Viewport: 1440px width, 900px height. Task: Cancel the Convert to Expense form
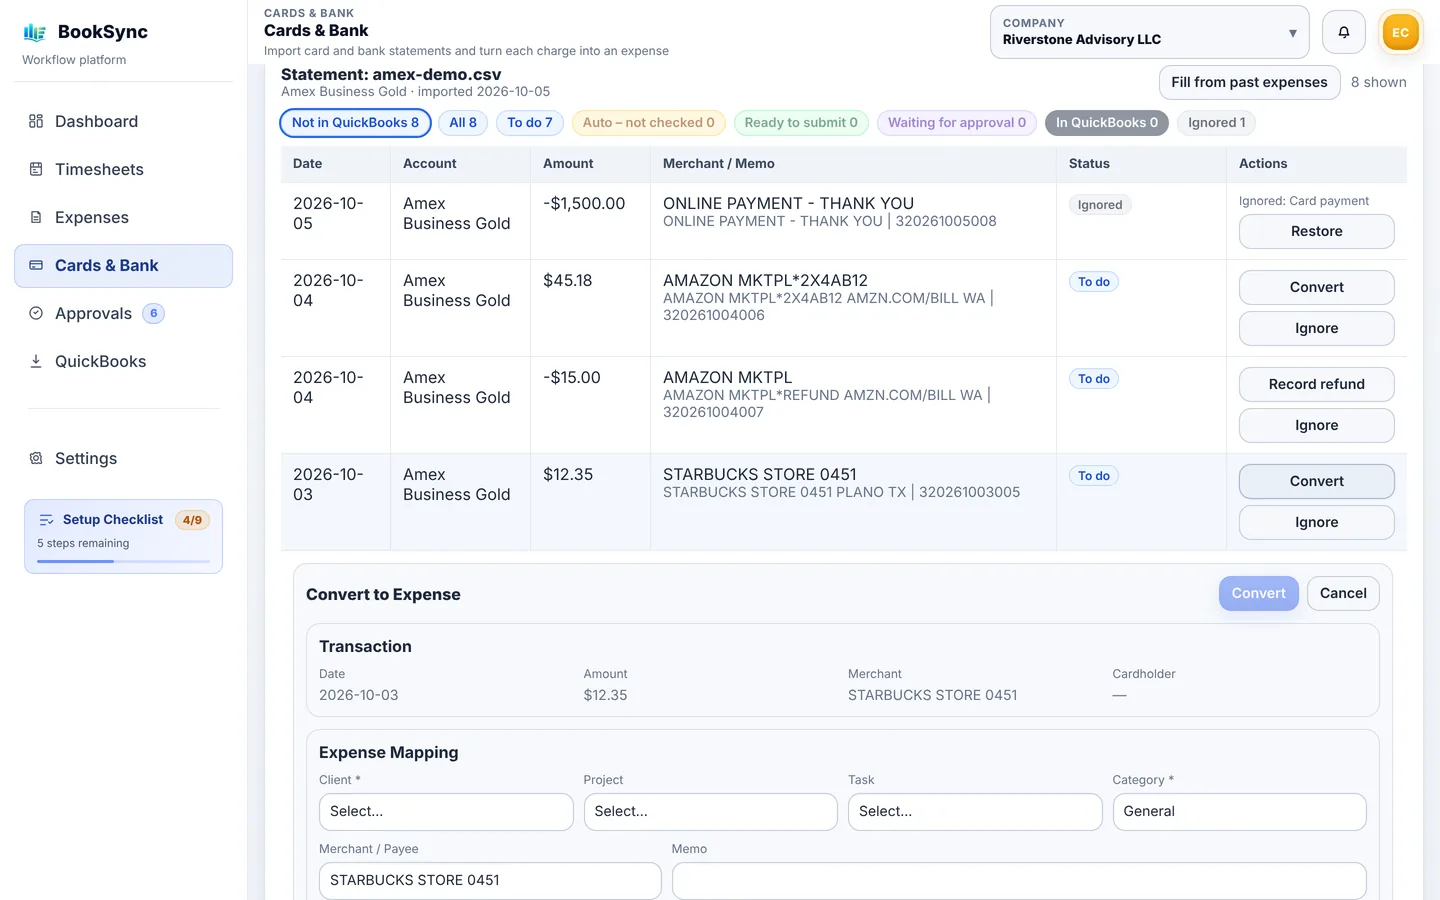click(x=1343, y=593)
